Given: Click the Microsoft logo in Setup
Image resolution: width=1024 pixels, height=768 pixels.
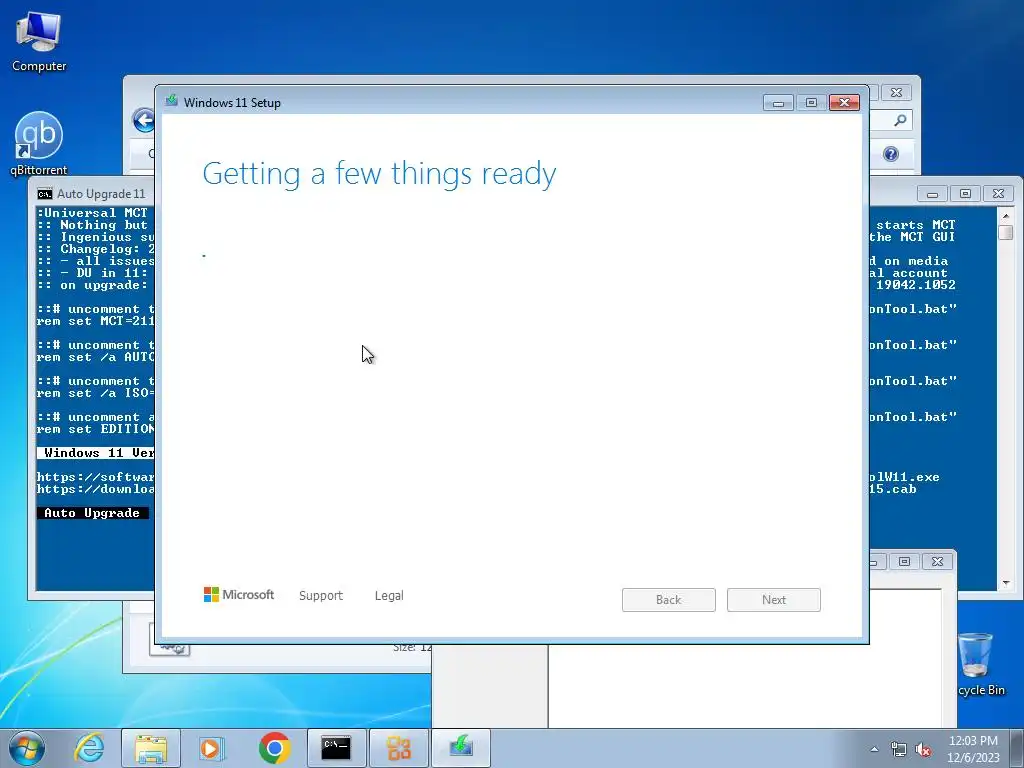Looking at the screenshot, I should coord(239,595).
